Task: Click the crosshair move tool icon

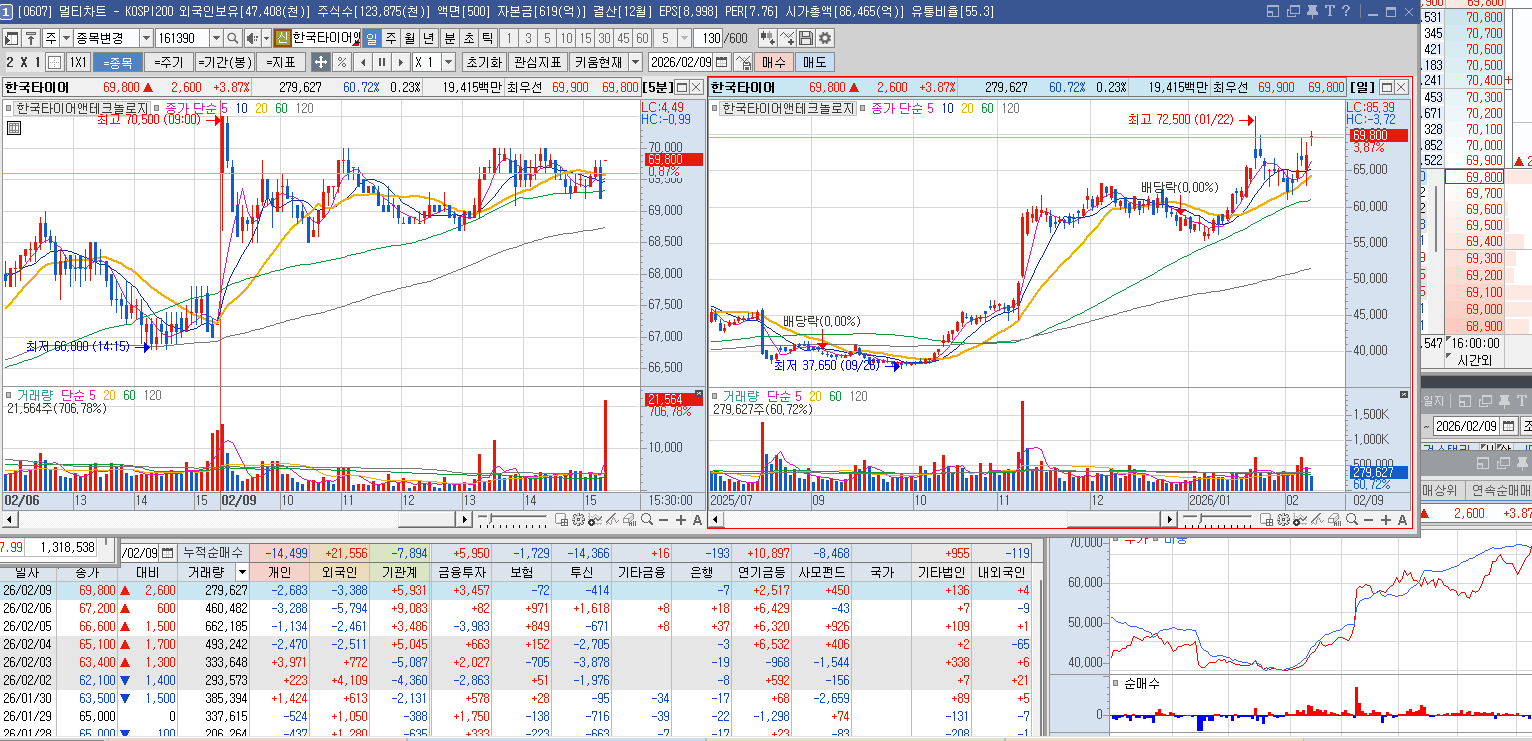Action: pos(321,62)
